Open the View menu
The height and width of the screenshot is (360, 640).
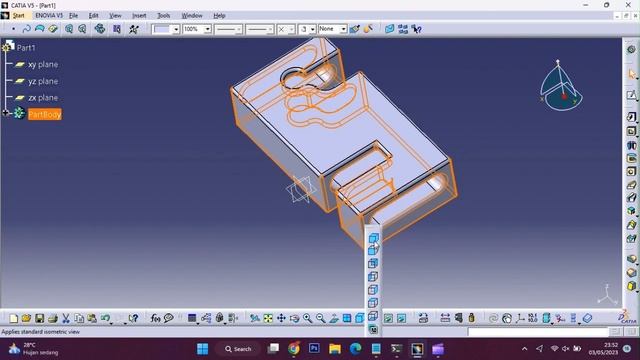click(x=115, y=16)
